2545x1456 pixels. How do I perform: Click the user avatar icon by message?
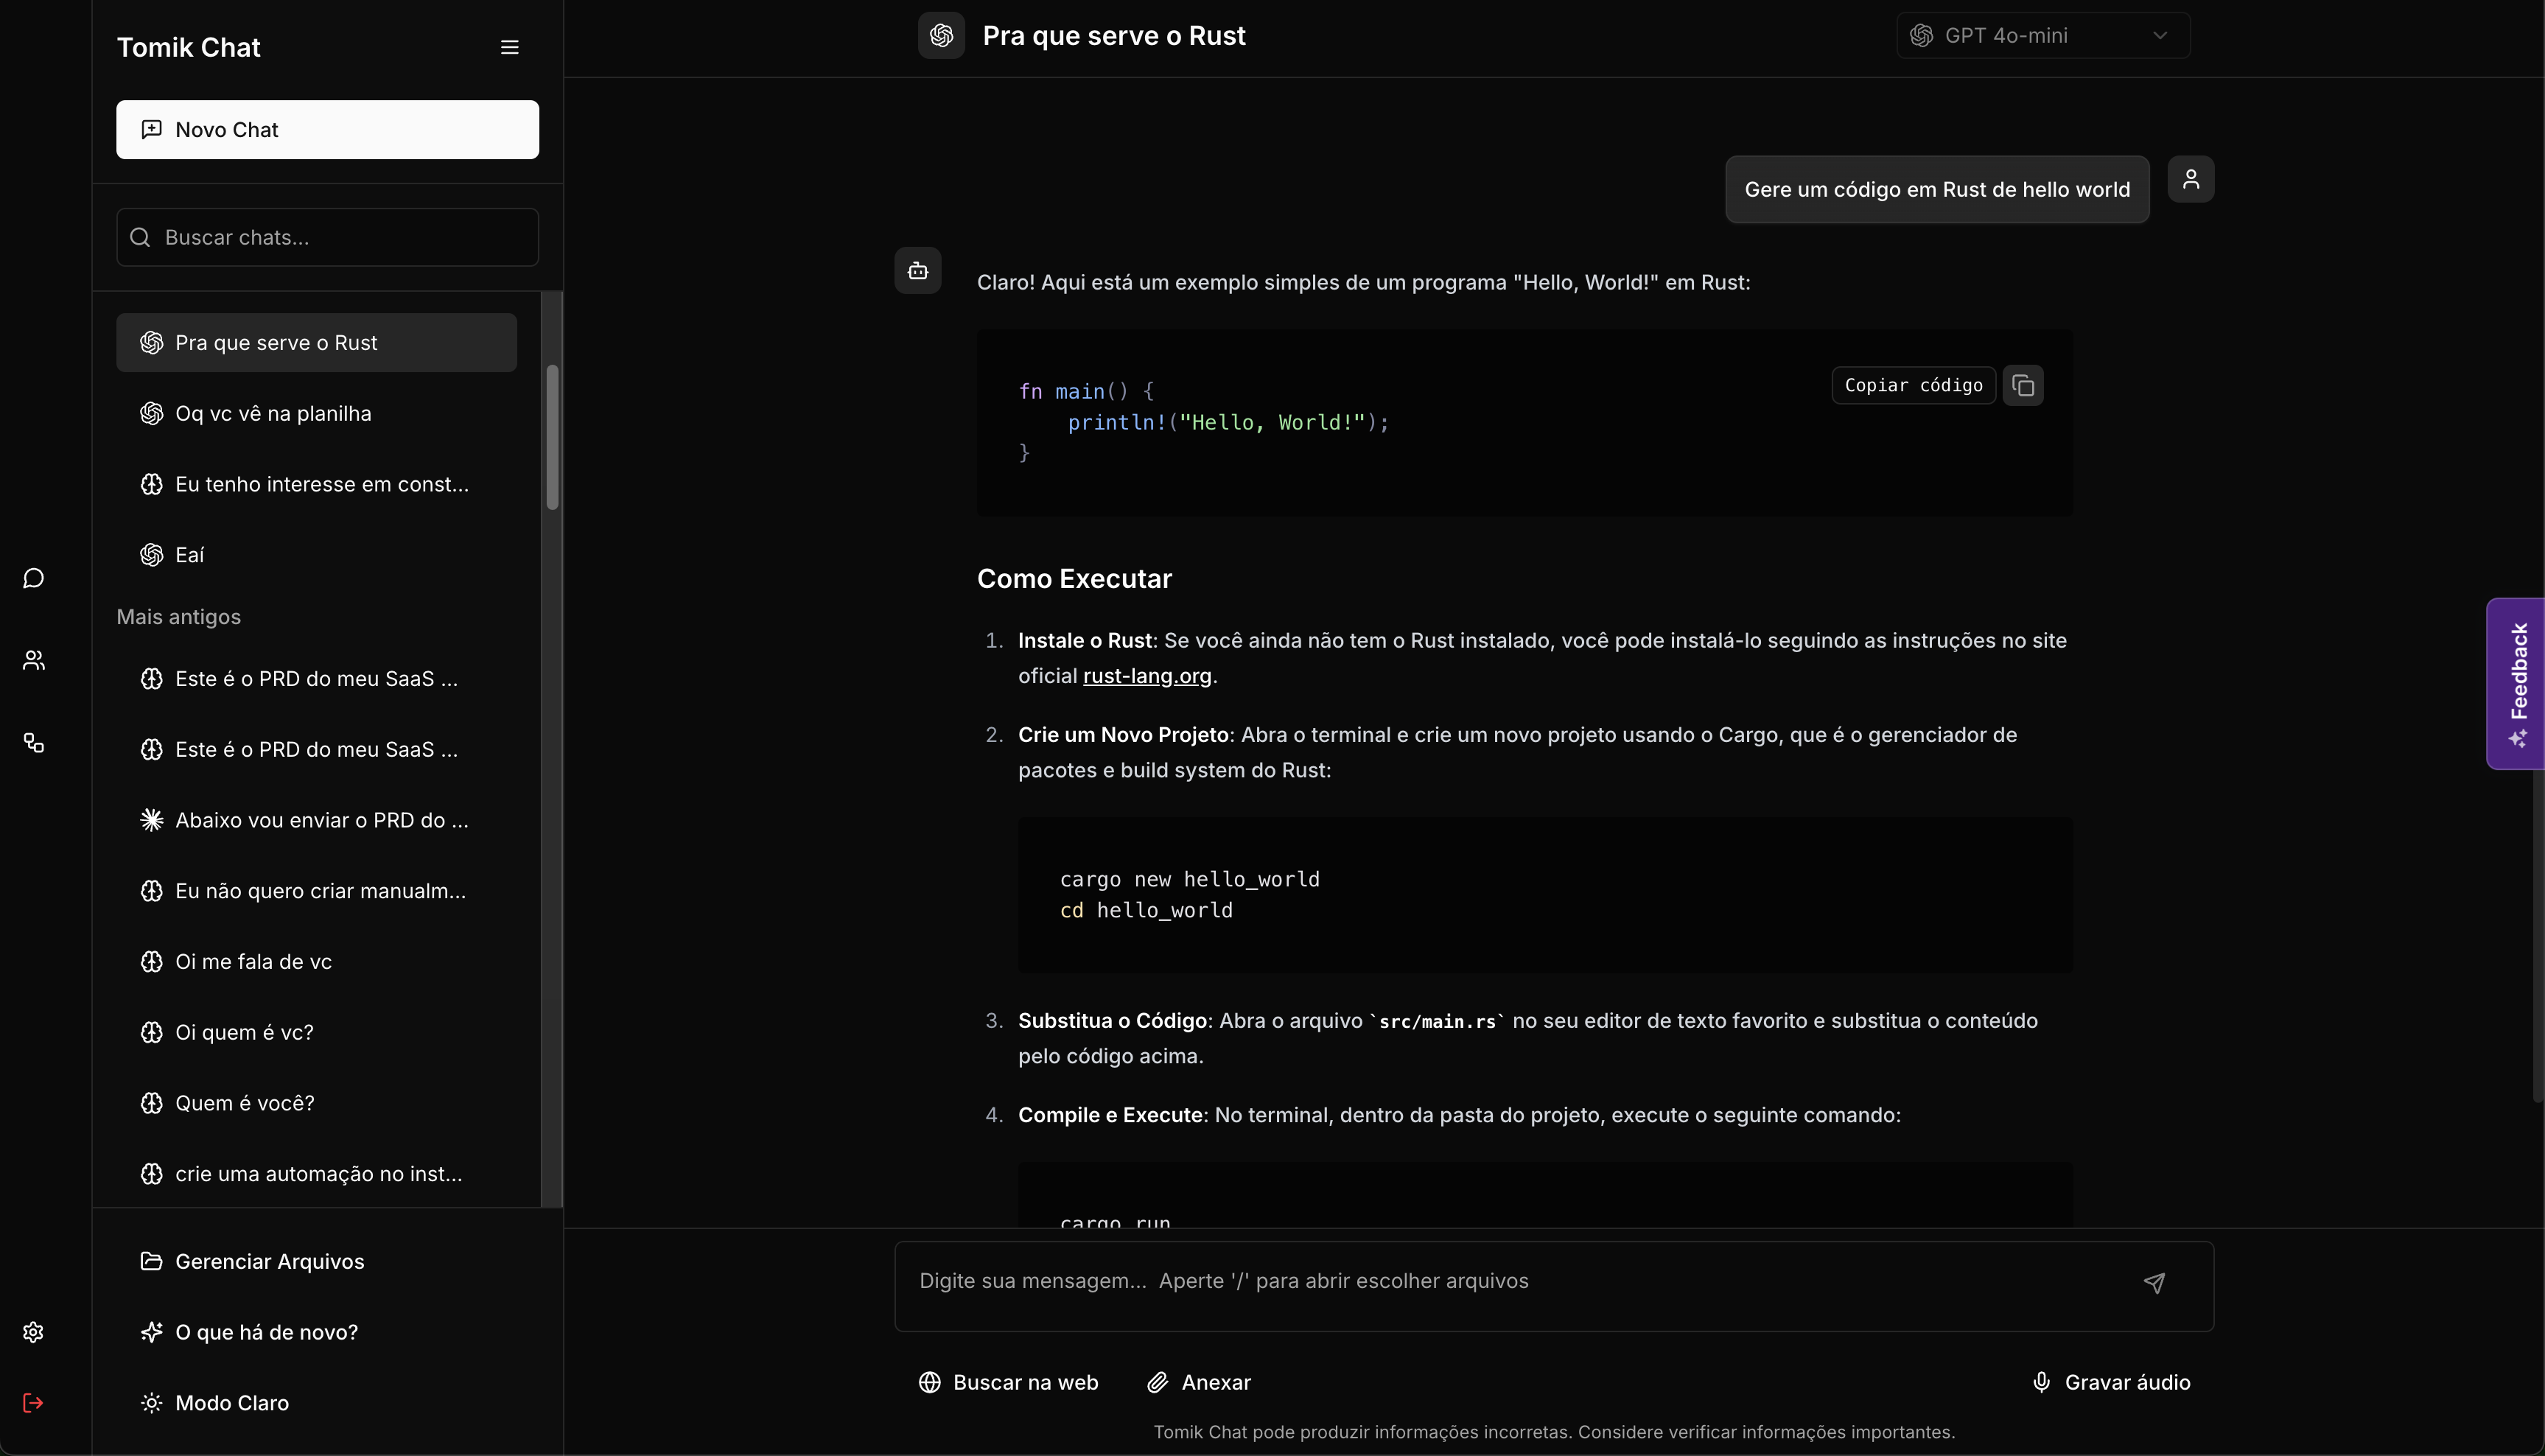point(2190,179)
